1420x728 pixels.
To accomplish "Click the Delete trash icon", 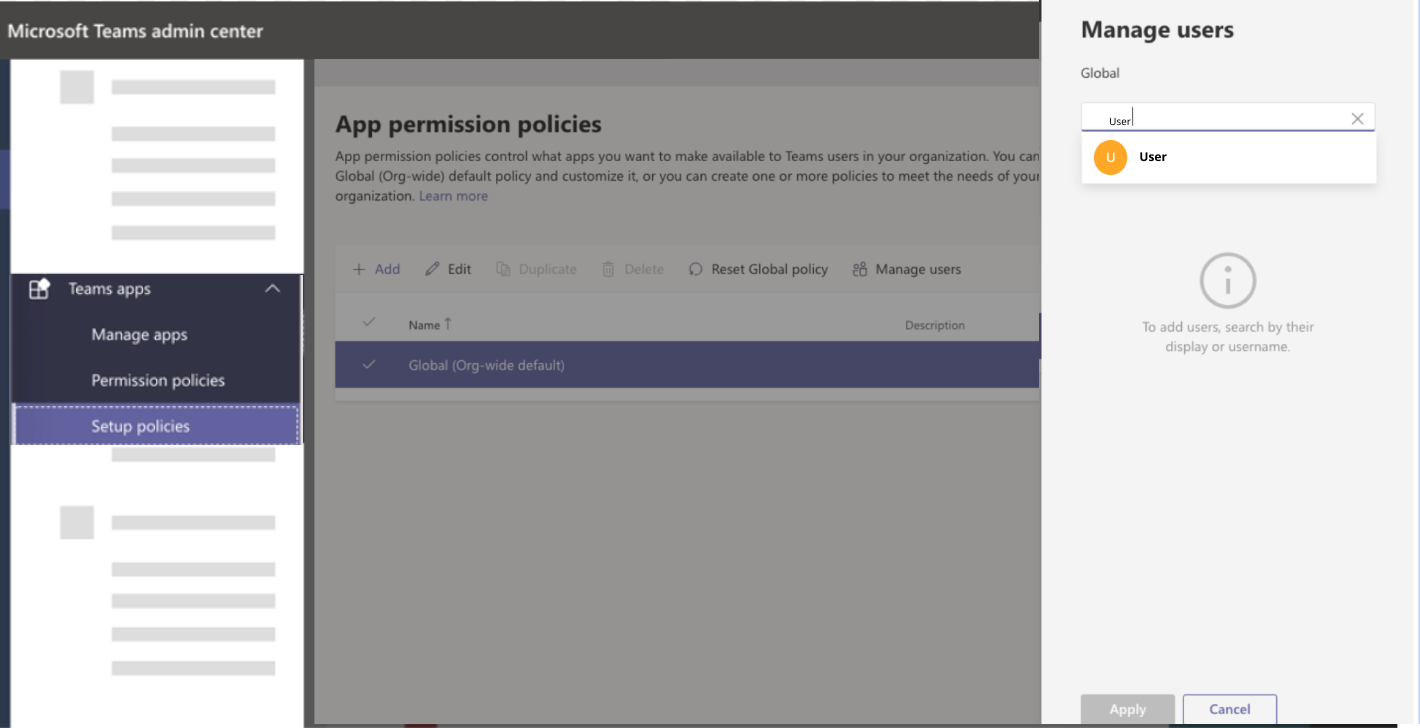I will (610, 268).
